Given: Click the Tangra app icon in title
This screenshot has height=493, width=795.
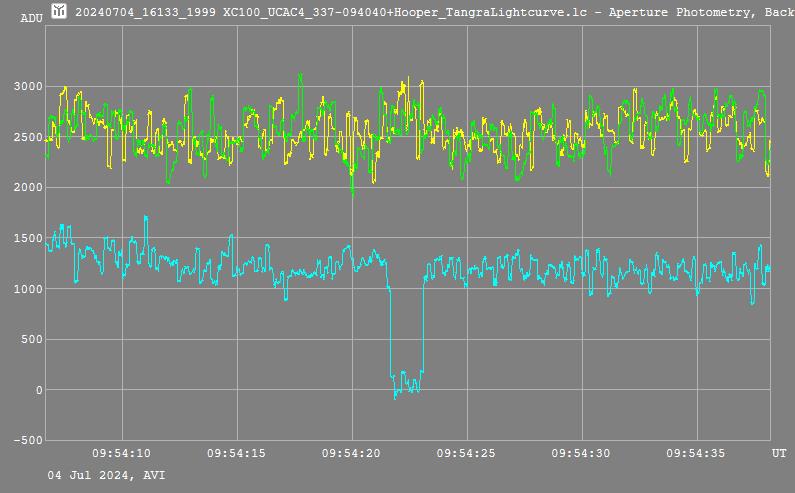Looking at the screenshot, I should (59, 11).
